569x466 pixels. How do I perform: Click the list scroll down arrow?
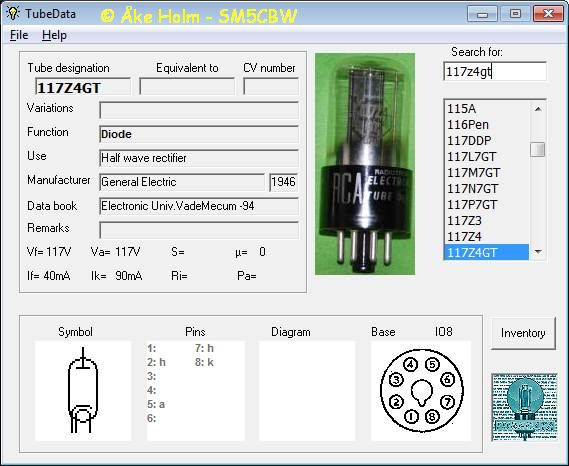pyautogui.click(x=538, y=252)
